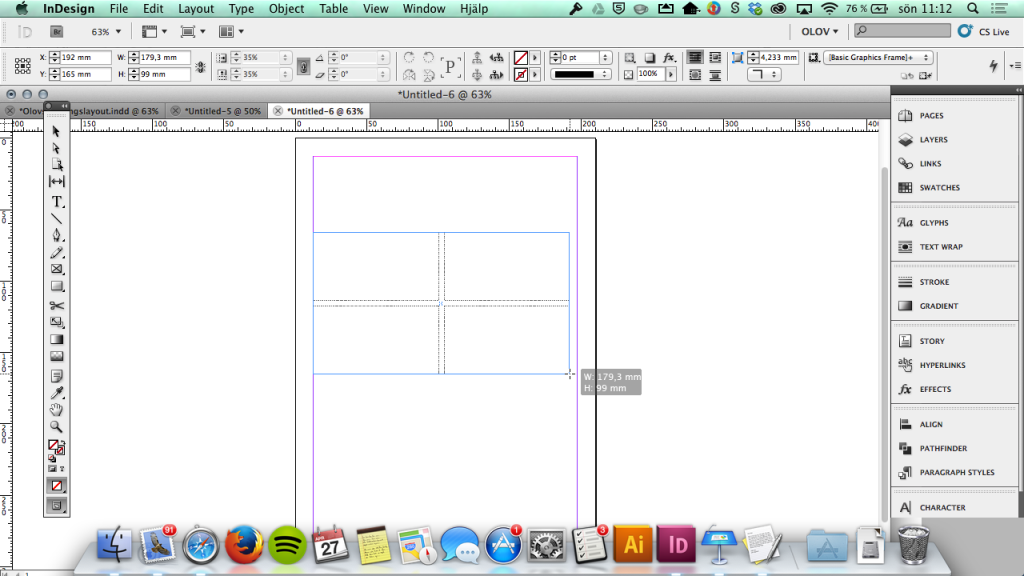Screen dimensions: 1024x576
Task: Select the Free Transform tool
Action: [57, 322]
